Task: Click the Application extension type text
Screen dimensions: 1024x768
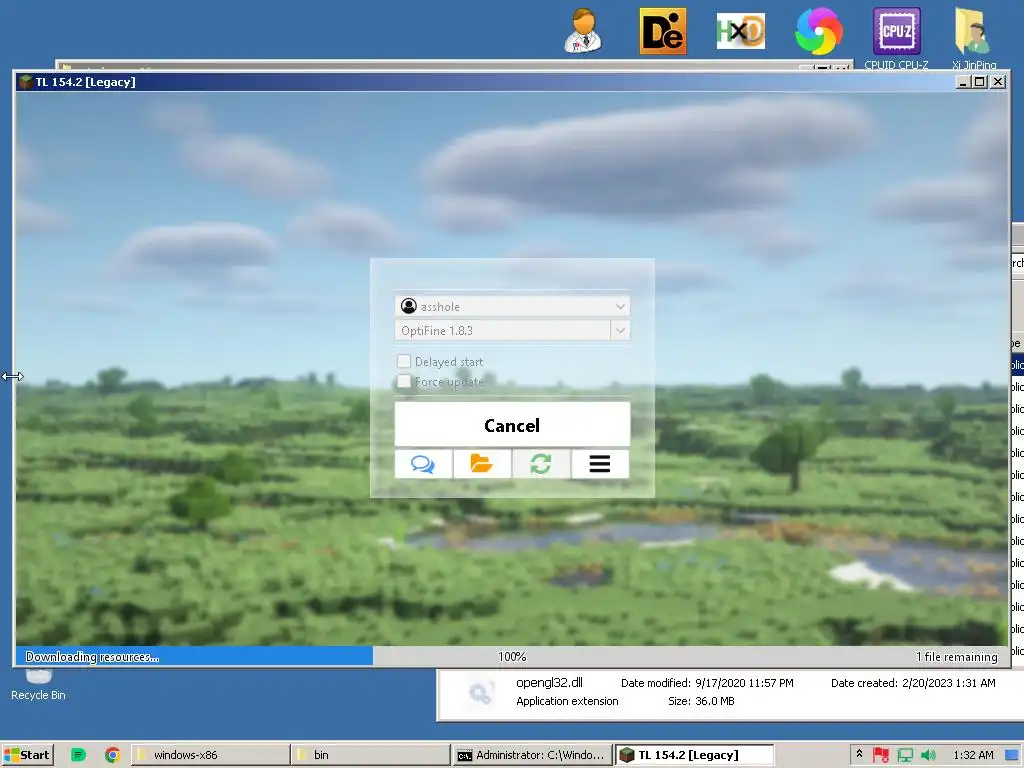Action: [567, 701]
